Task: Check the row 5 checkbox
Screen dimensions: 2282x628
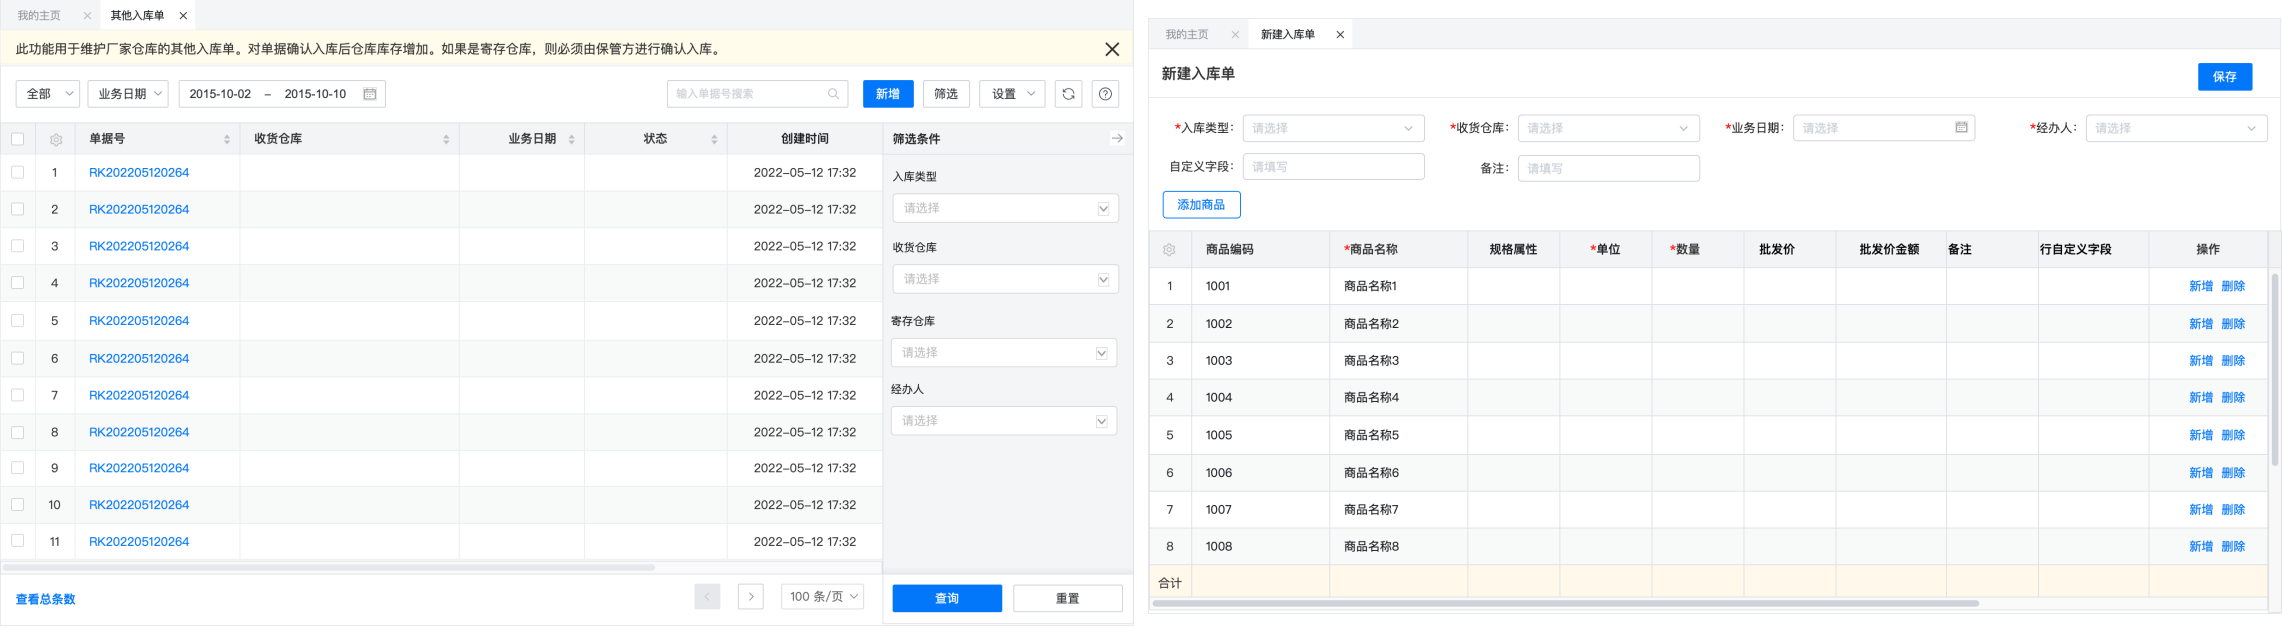Action: pos(18,321)
